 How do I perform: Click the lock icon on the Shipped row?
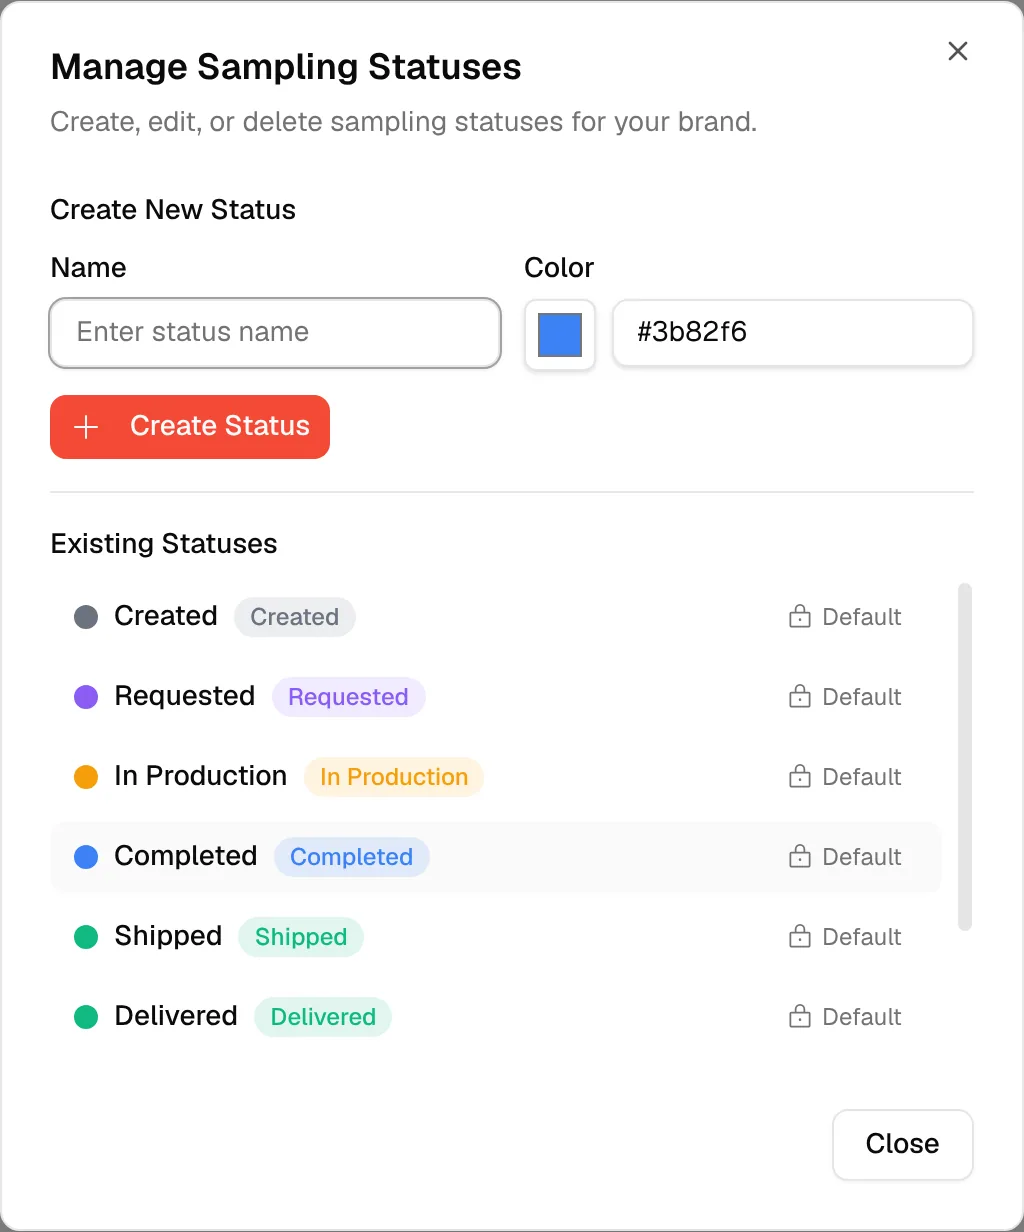(800, 937)
